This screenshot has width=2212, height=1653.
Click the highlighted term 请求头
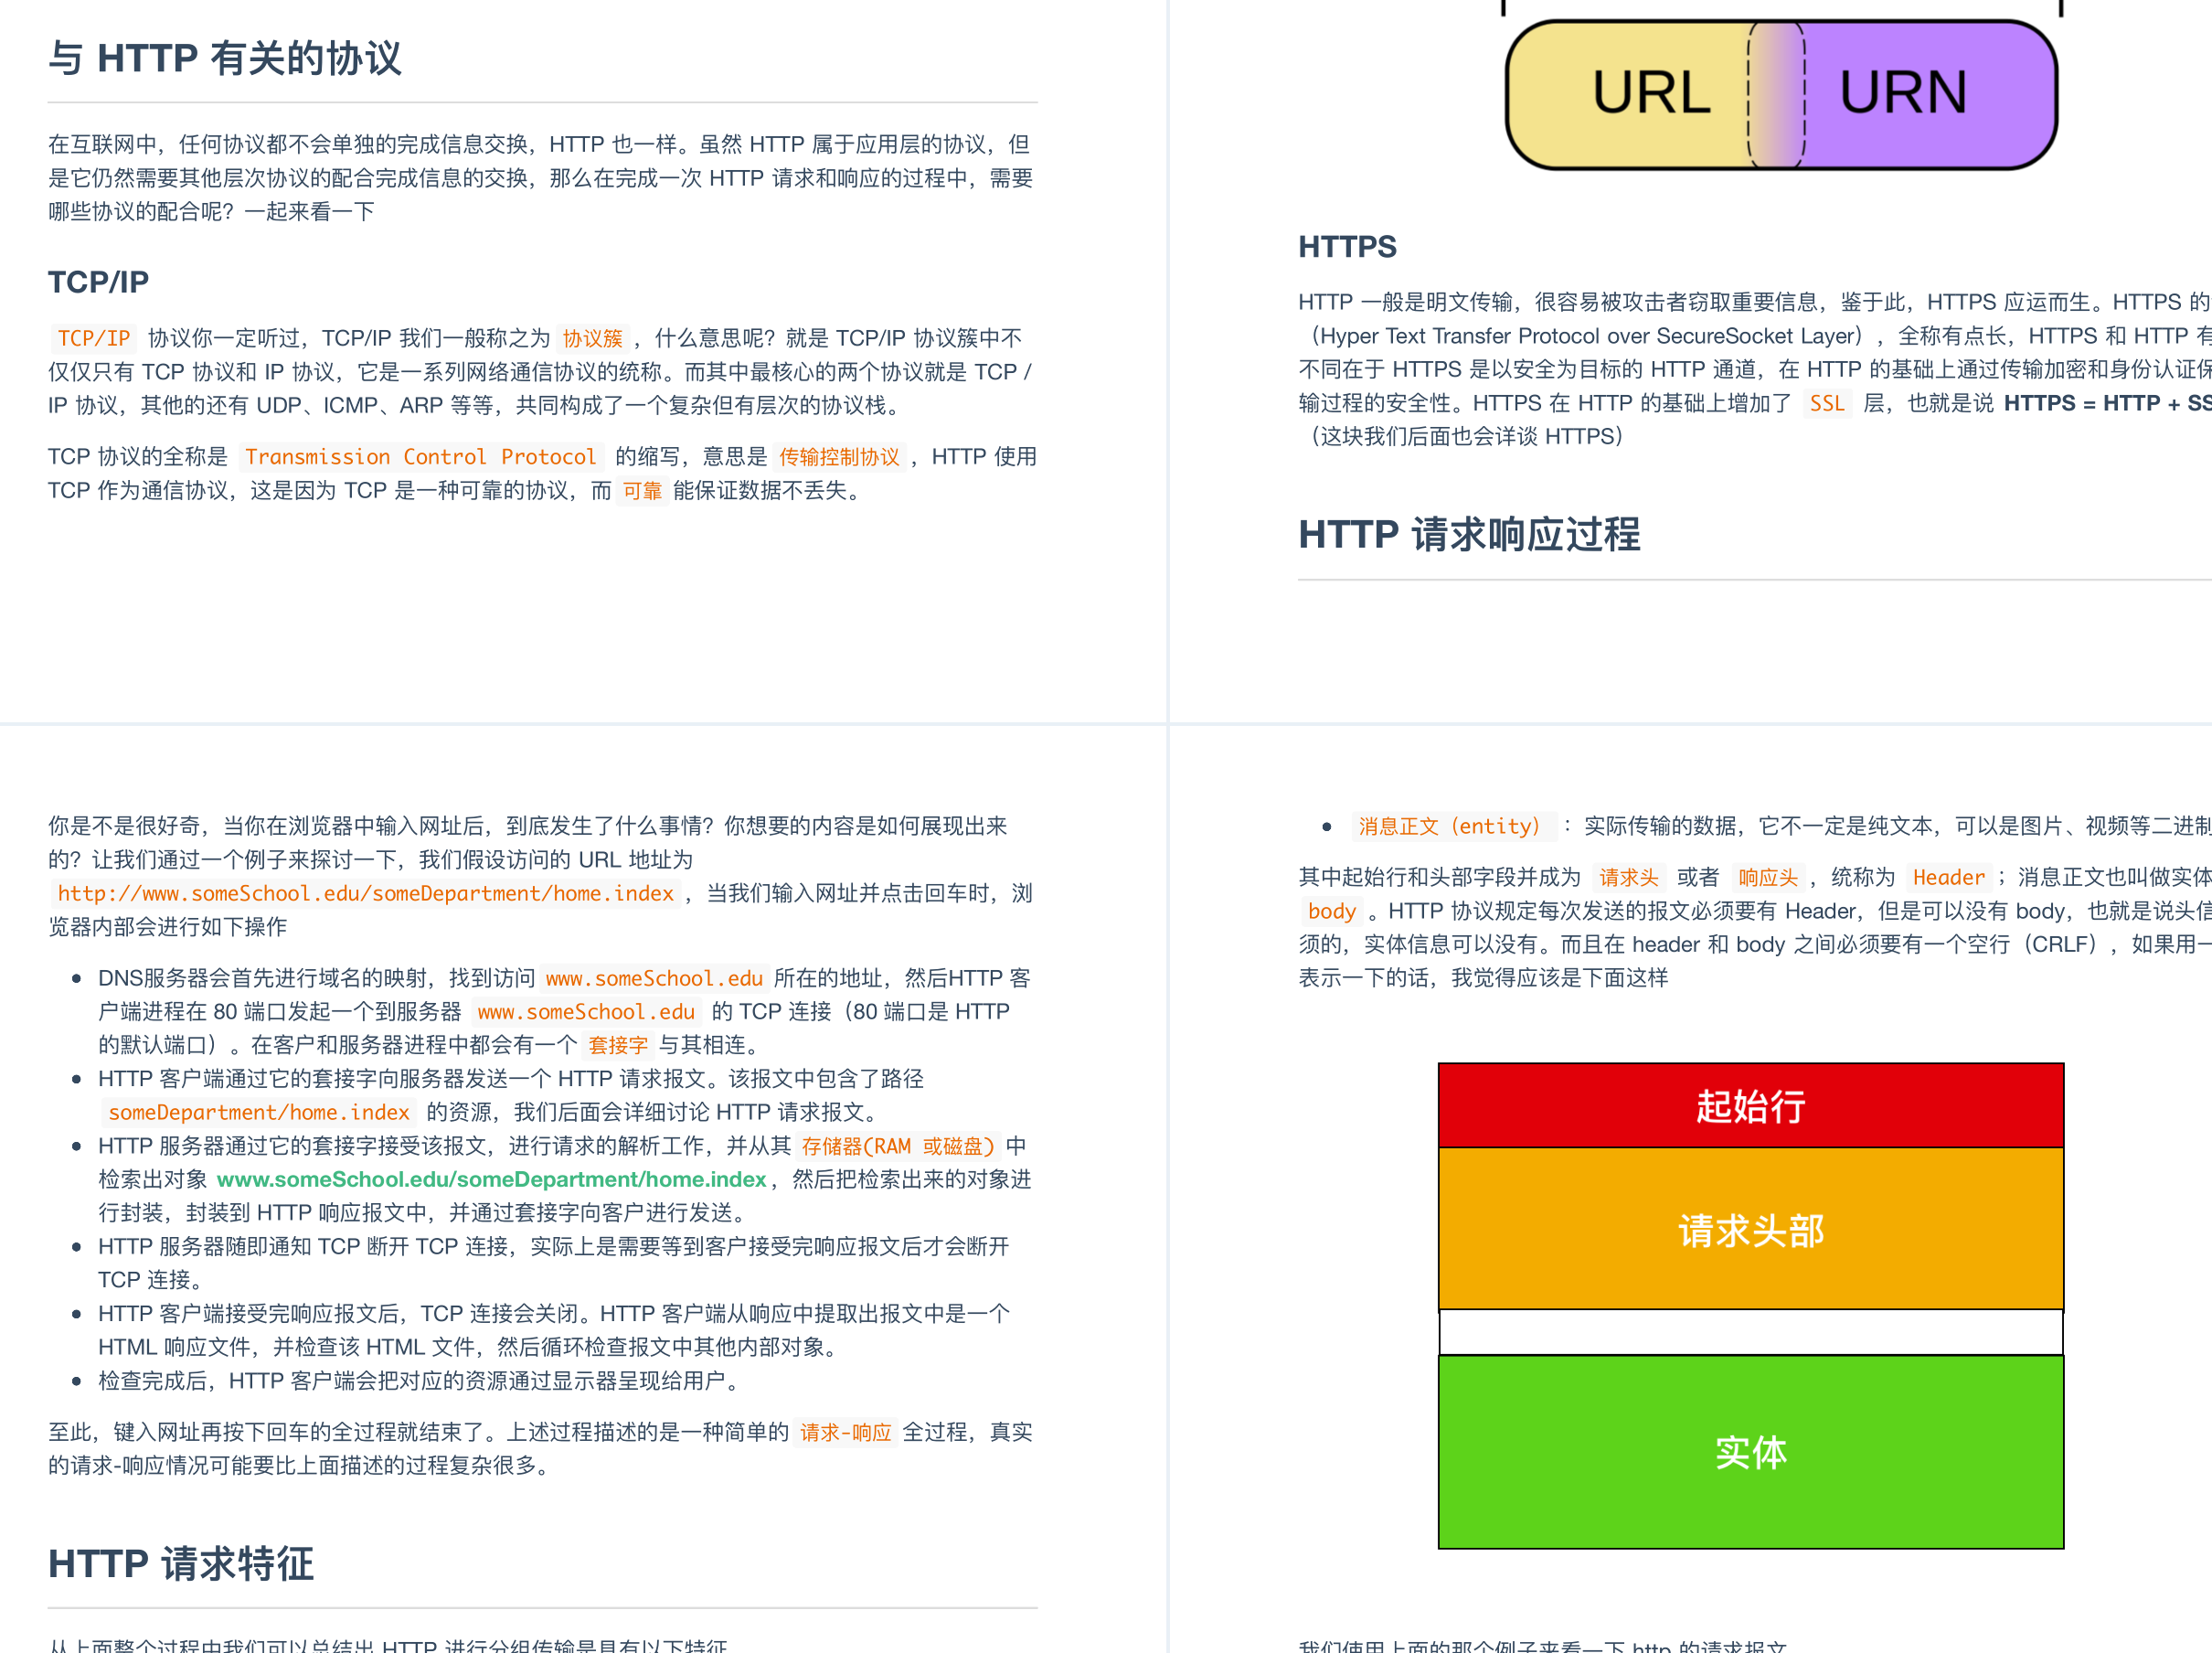point(1628,877)
